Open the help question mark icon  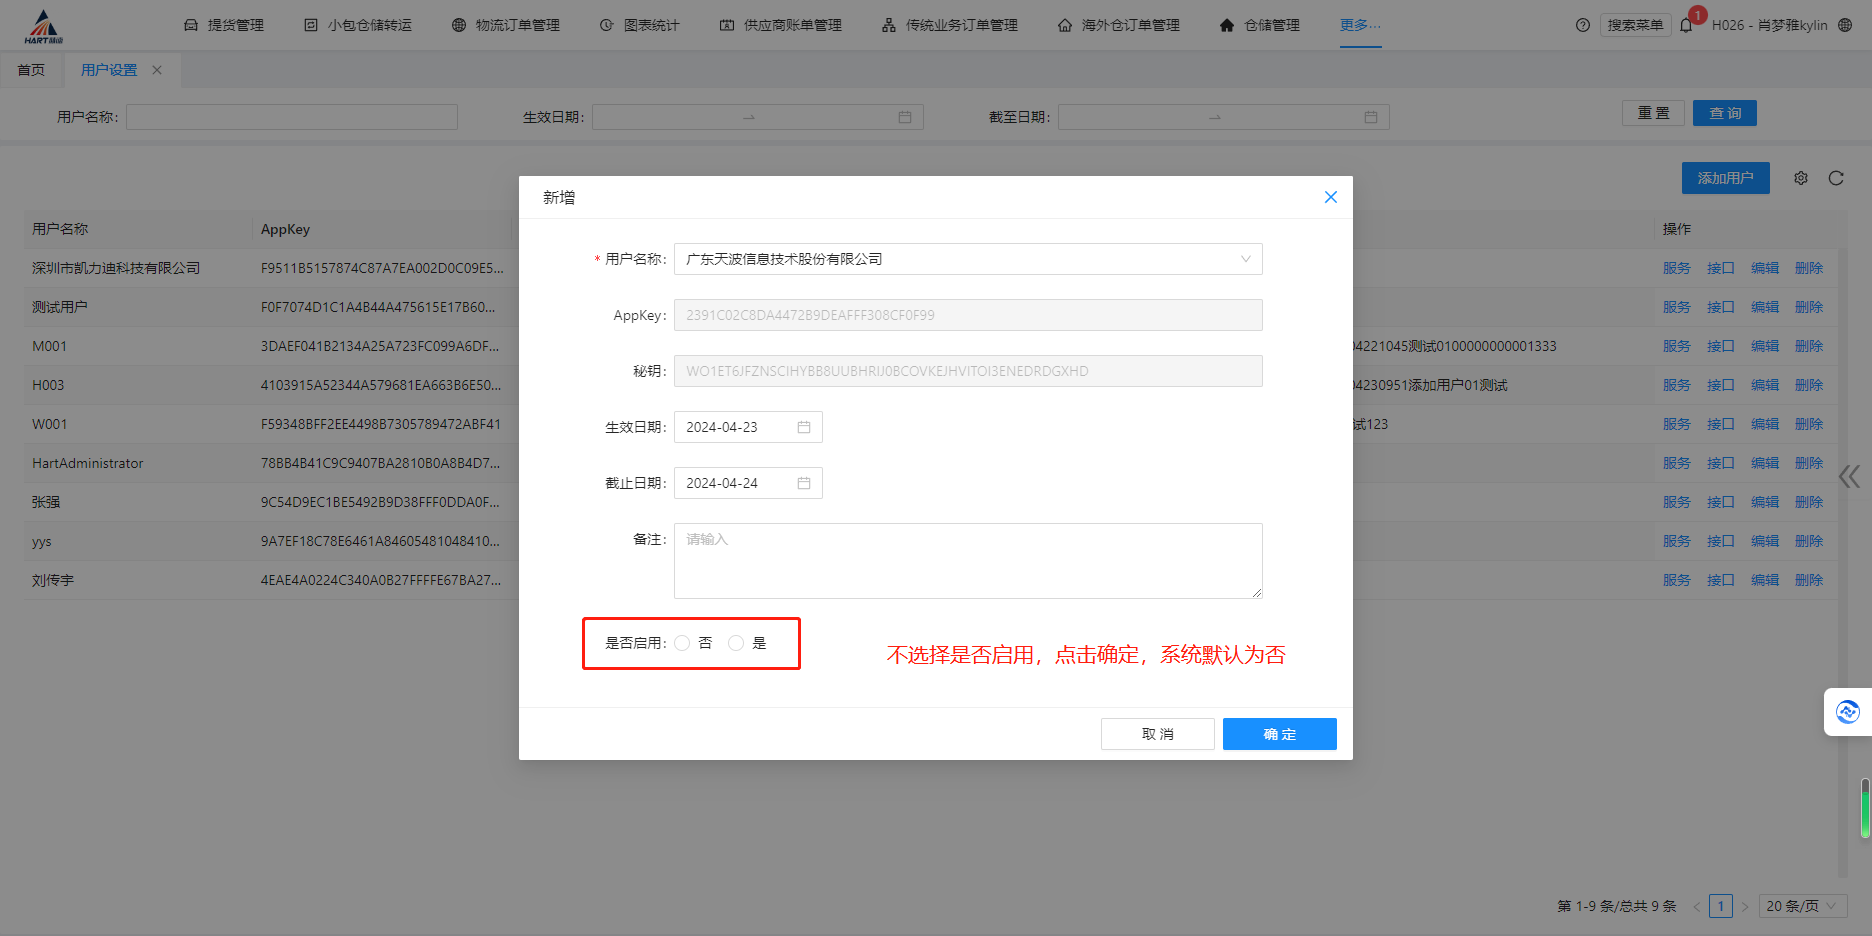(1582, 25)
